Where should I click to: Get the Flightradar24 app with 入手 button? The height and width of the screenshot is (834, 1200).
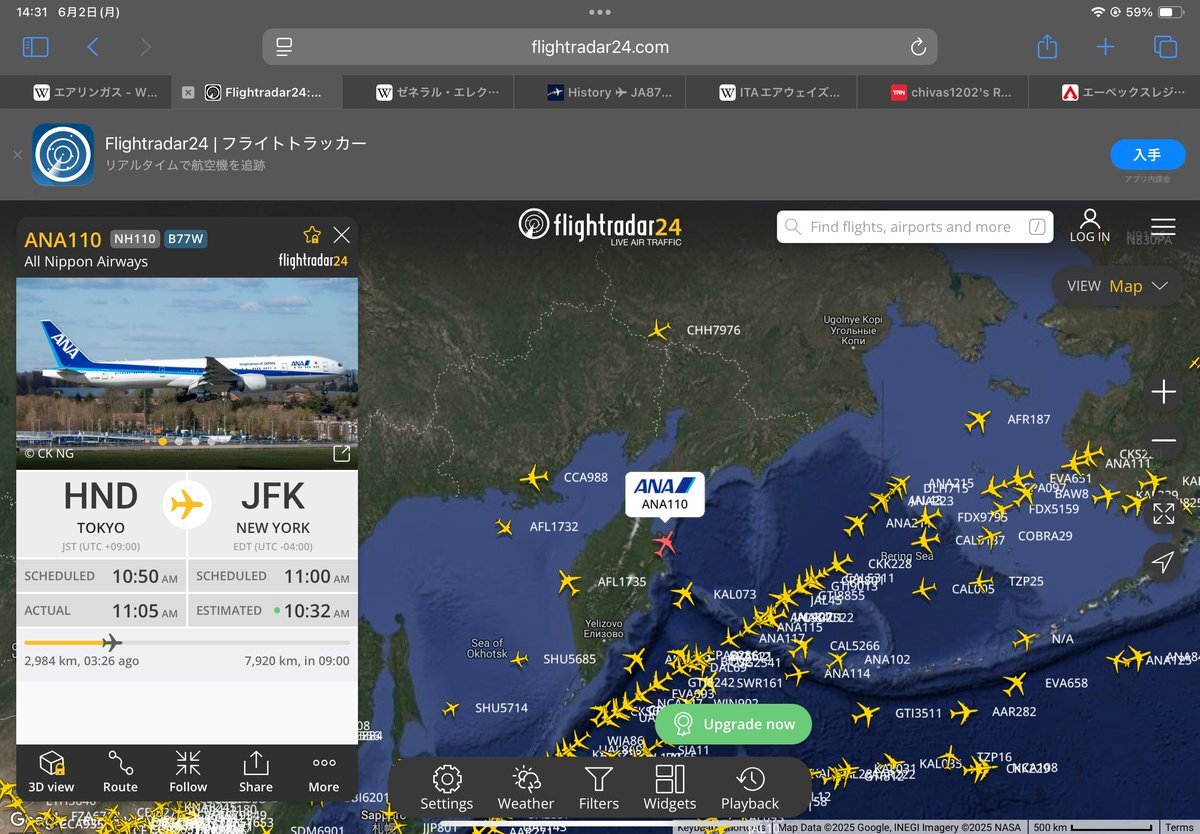point(1147,154)
